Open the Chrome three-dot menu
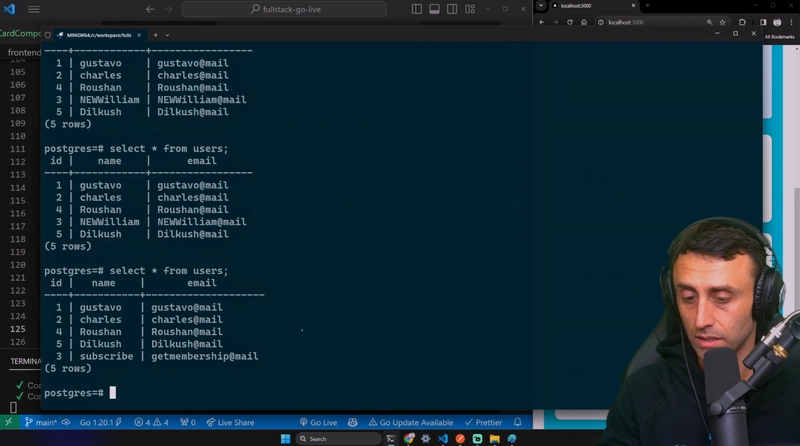 (x=791, y=22)
